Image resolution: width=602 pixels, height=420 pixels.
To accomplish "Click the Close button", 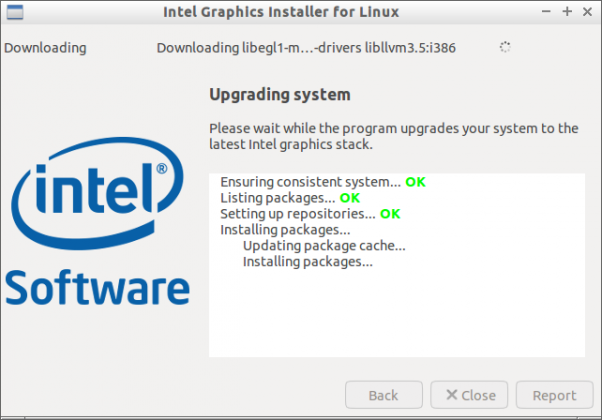I will point(469,395).
